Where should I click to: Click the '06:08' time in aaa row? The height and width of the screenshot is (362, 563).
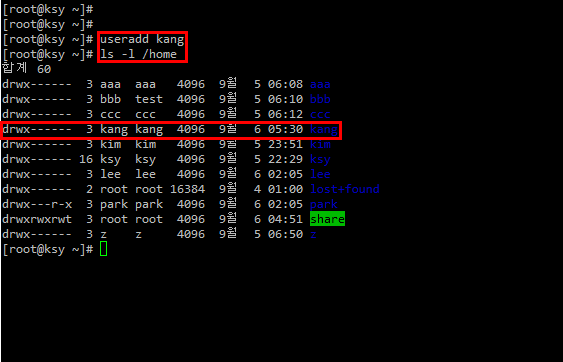pyautogui.click(x=285, y=84)
